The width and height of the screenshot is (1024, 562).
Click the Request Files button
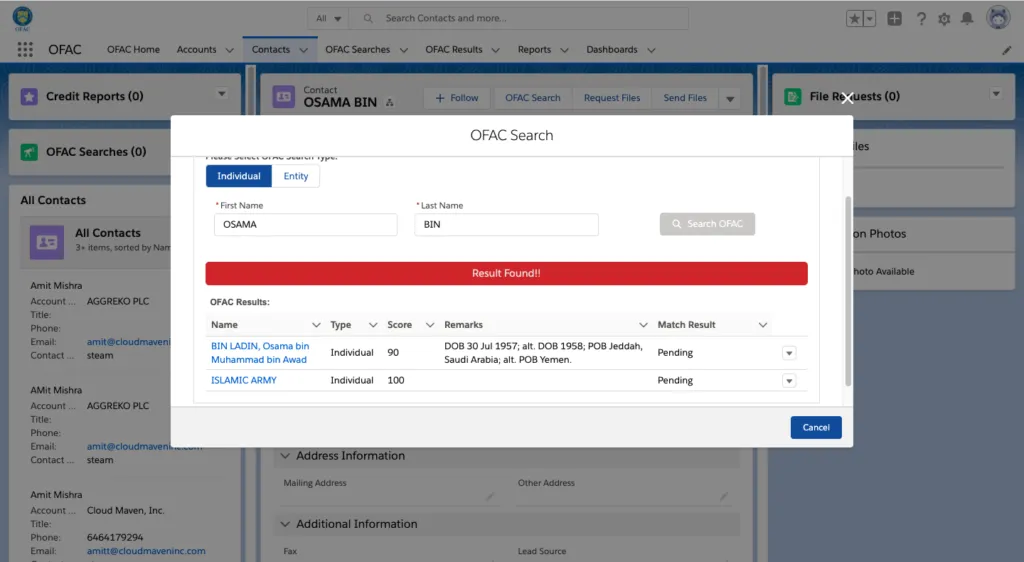tap(612, 98)
